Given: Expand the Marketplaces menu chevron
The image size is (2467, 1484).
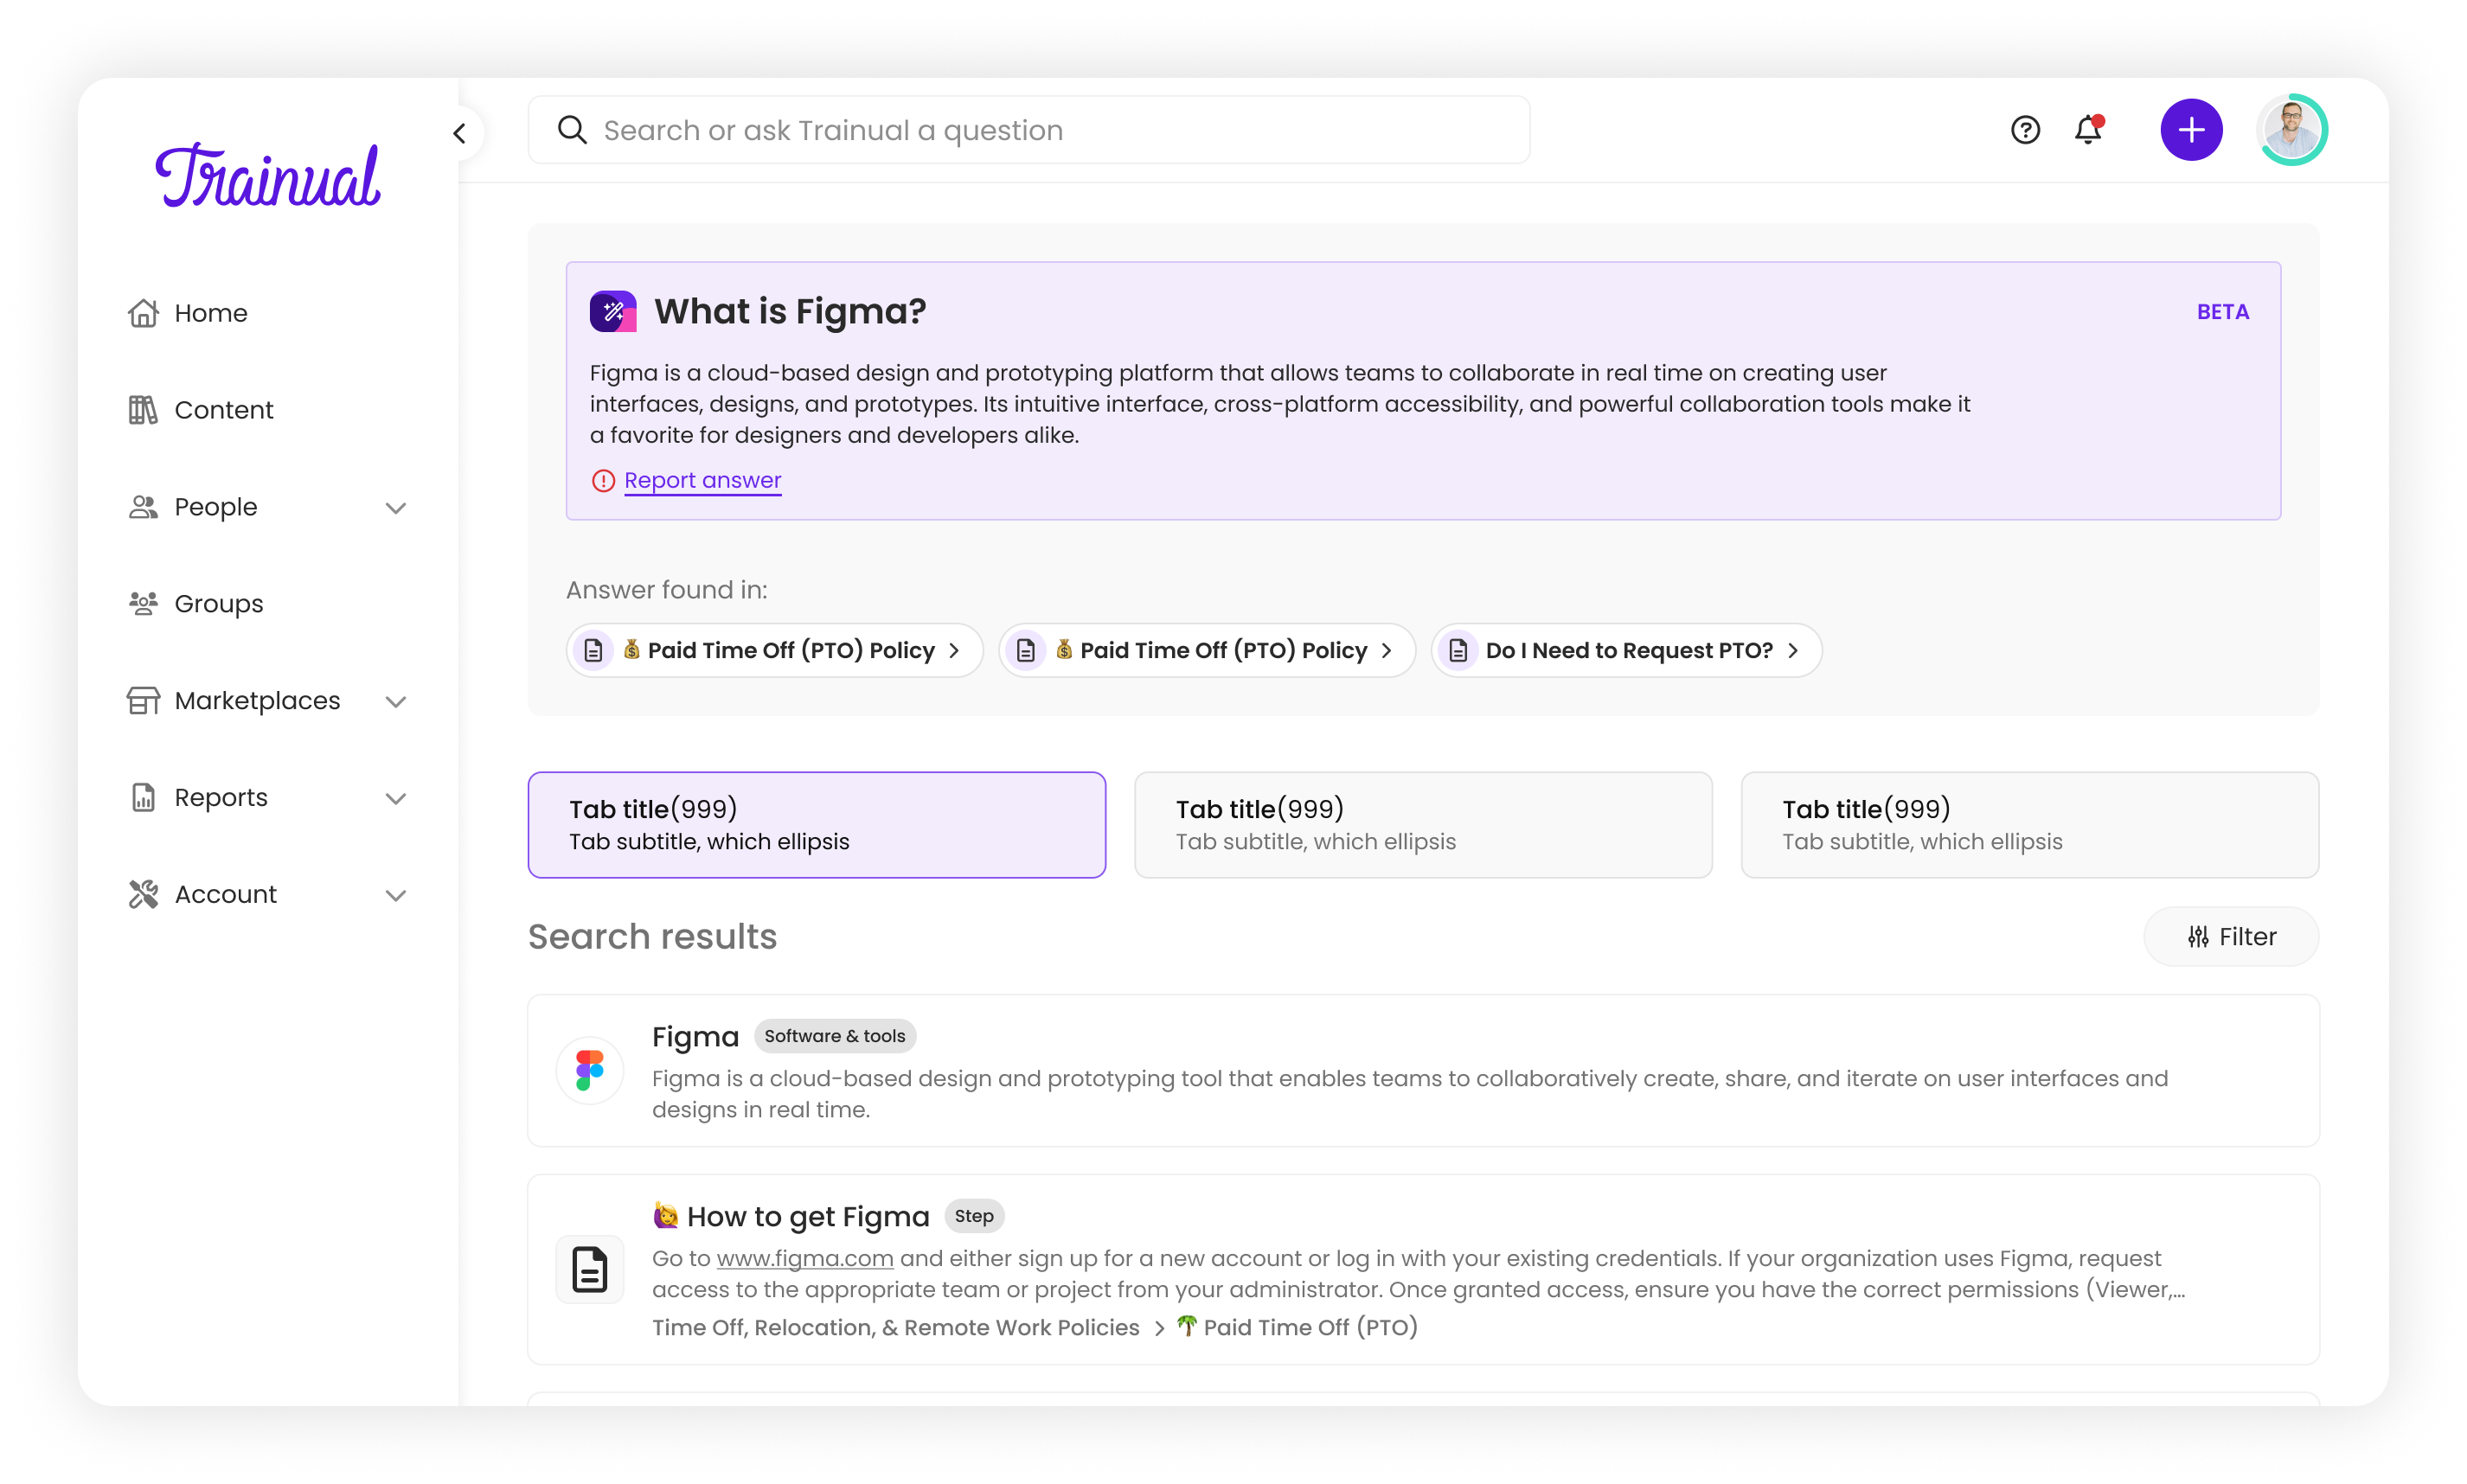Looking at the screenshot, I should click(x=396, y=702).
